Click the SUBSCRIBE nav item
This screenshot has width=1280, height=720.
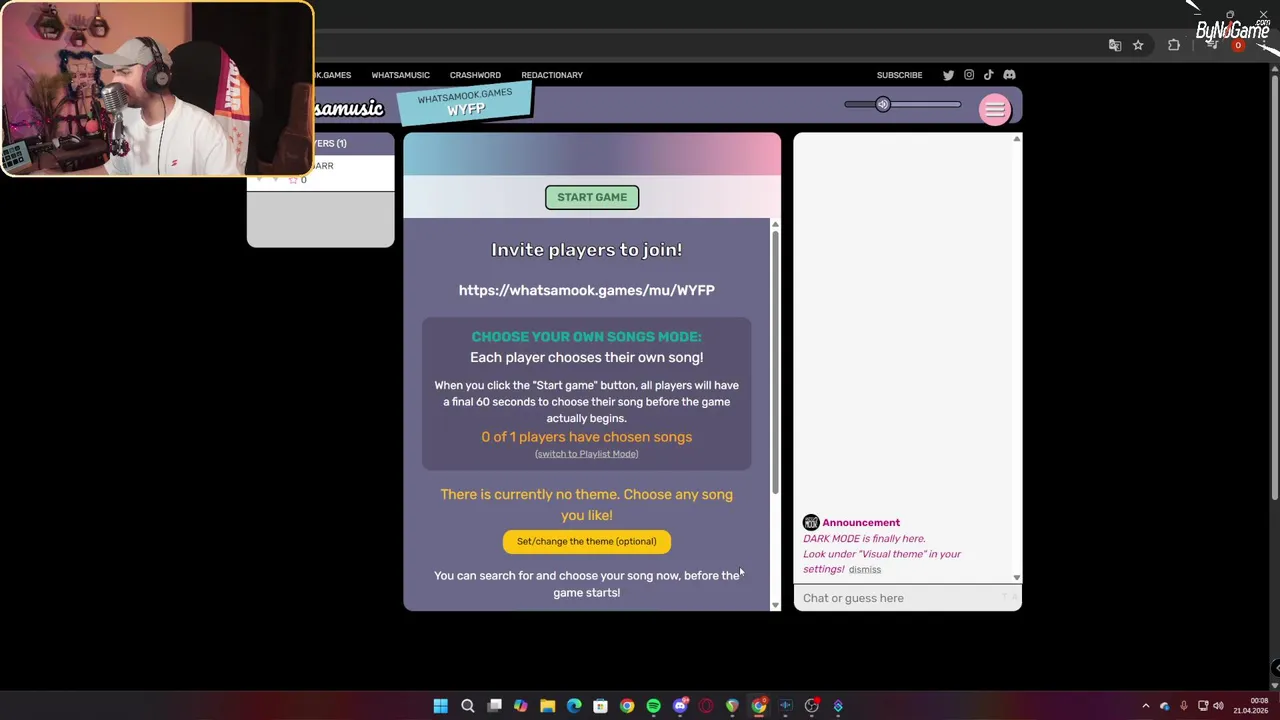tap(899, 75)
